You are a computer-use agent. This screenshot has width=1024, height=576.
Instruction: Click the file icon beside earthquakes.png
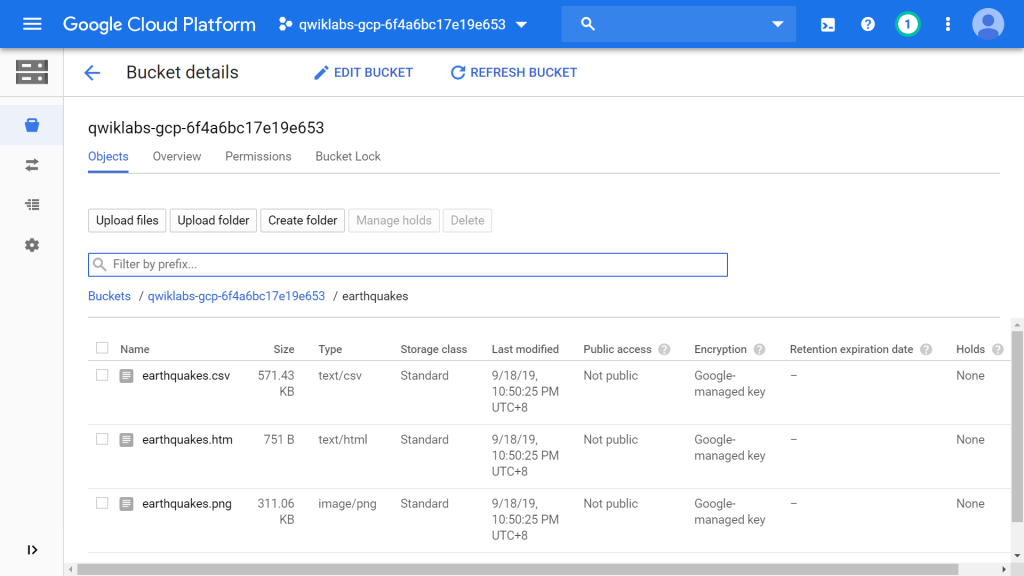[126, 504]
